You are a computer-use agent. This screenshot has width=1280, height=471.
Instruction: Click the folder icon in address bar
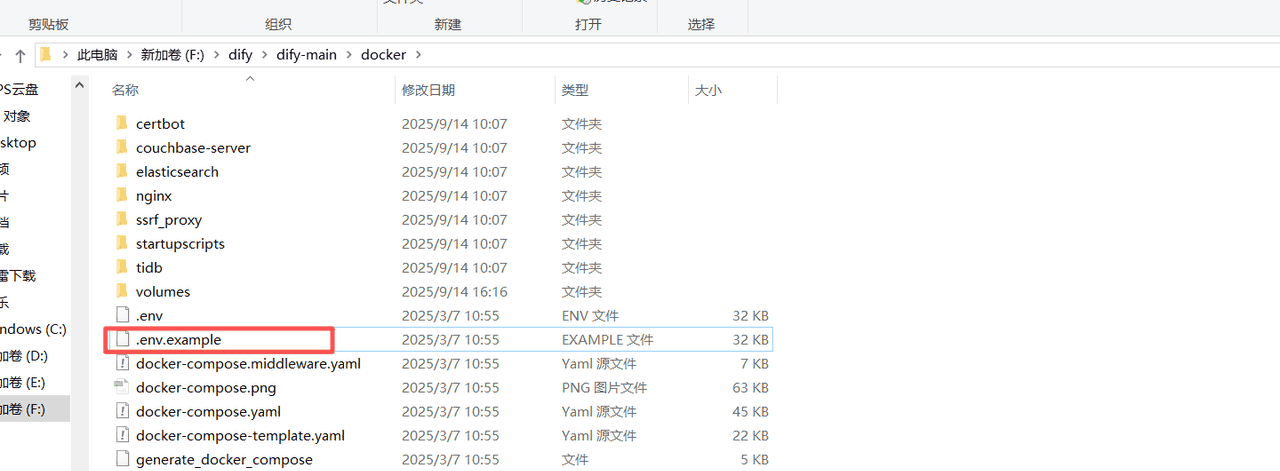(x=46, y=55)
